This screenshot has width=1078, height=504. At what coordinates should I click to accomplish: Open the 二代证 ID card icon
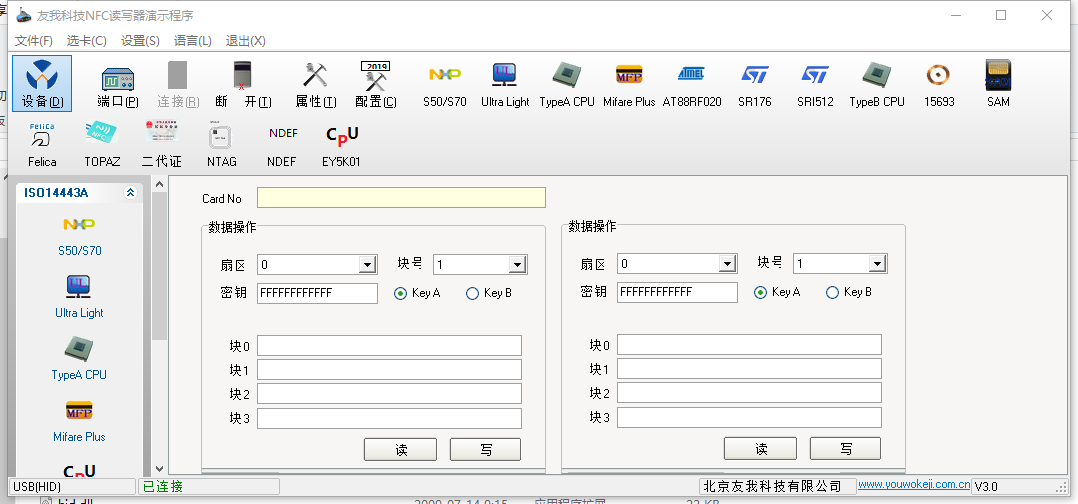162,143
